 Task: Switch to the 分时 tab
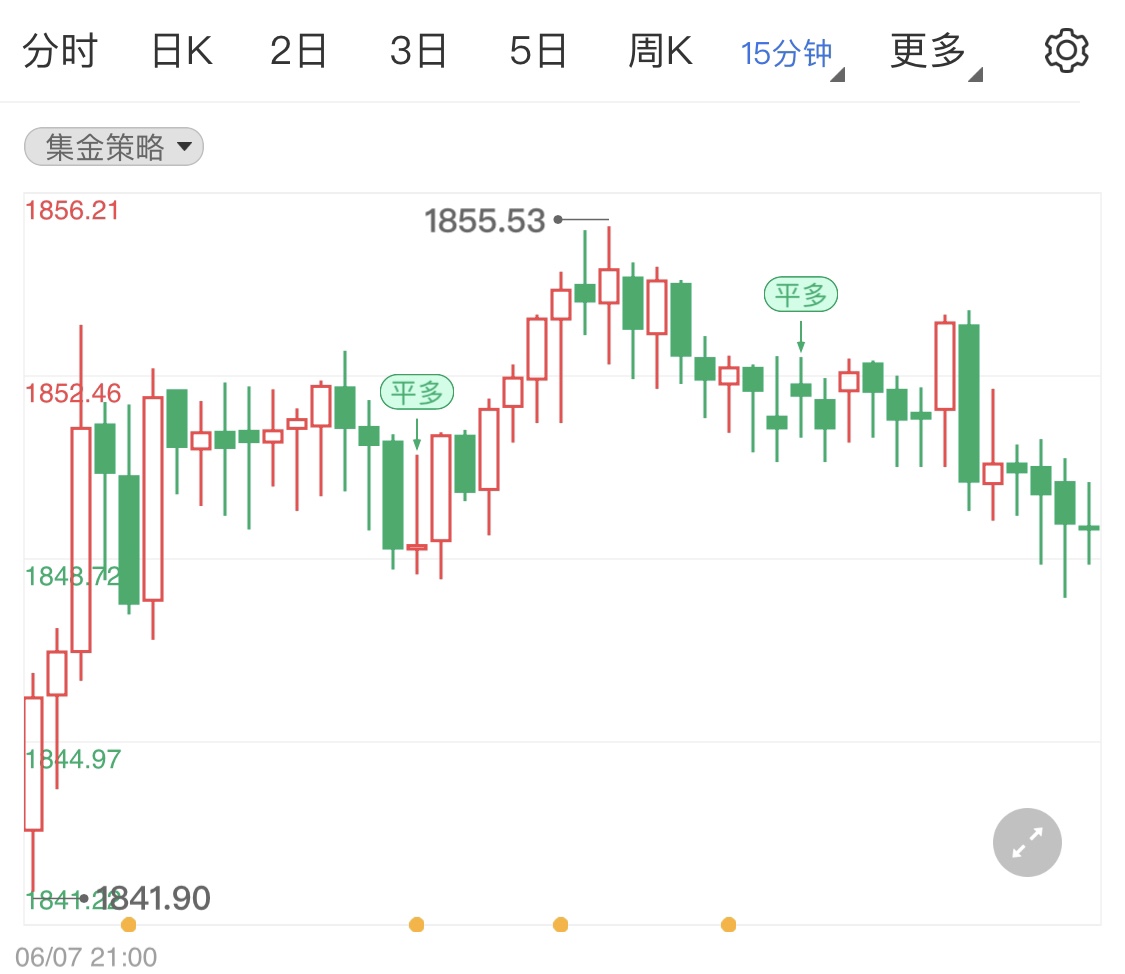click(60, 51)
